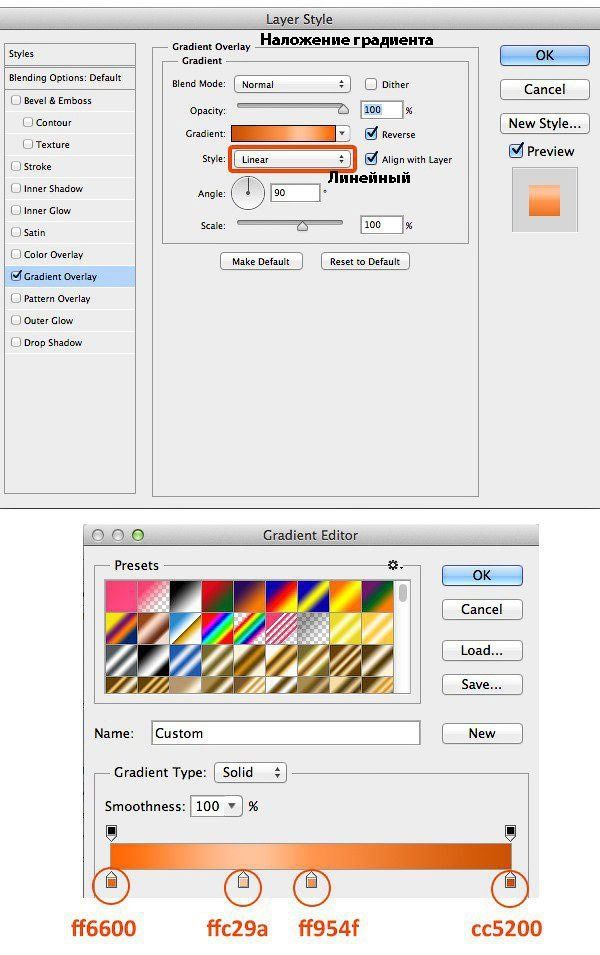Uncheck the Reverse gradient option
This screenshot has height=955, width=600.
coord(370,133)
